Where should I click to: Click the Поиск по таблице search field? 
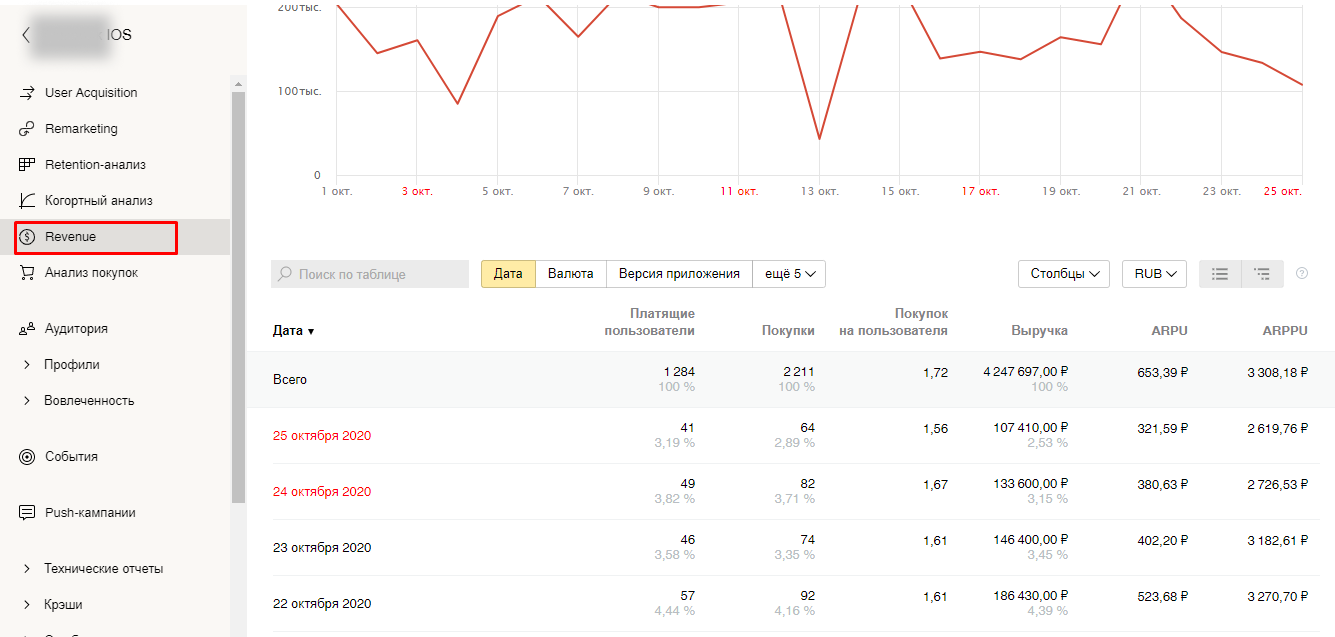click(x=370, y=274)
